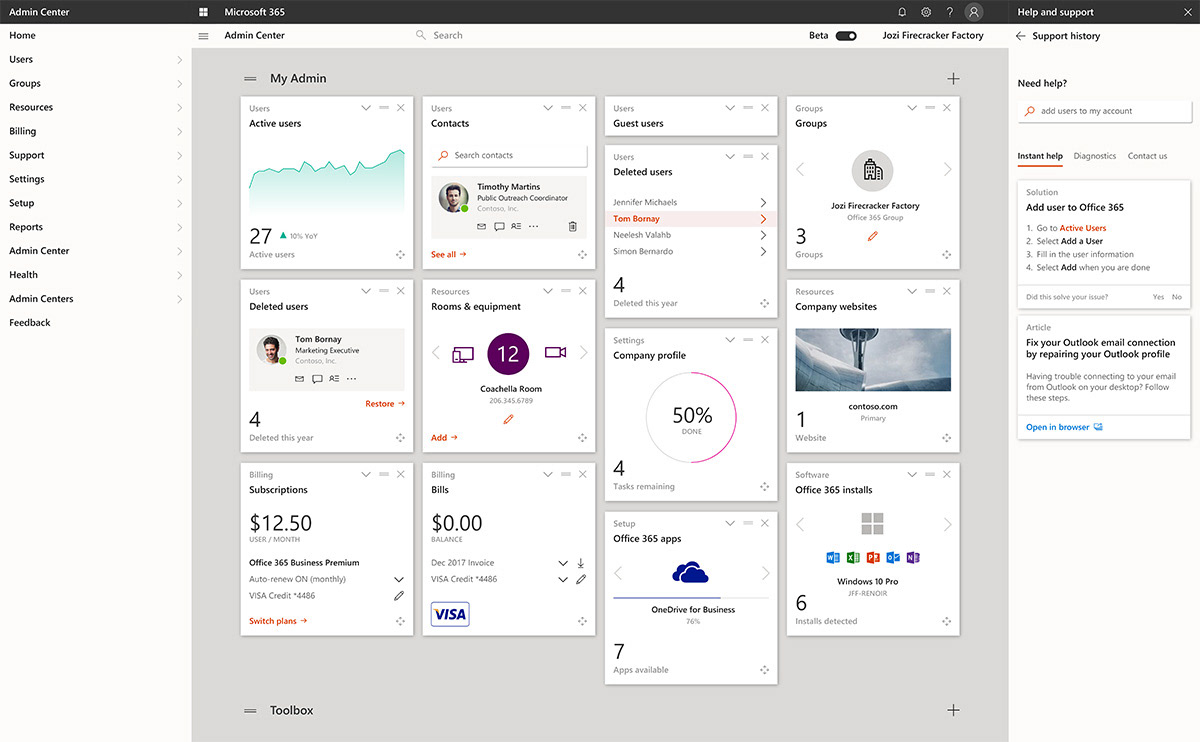Click the trash icon on Timothy Martins contact
The width and height of the screenshot is (1200, 742).
pos(572,226)
